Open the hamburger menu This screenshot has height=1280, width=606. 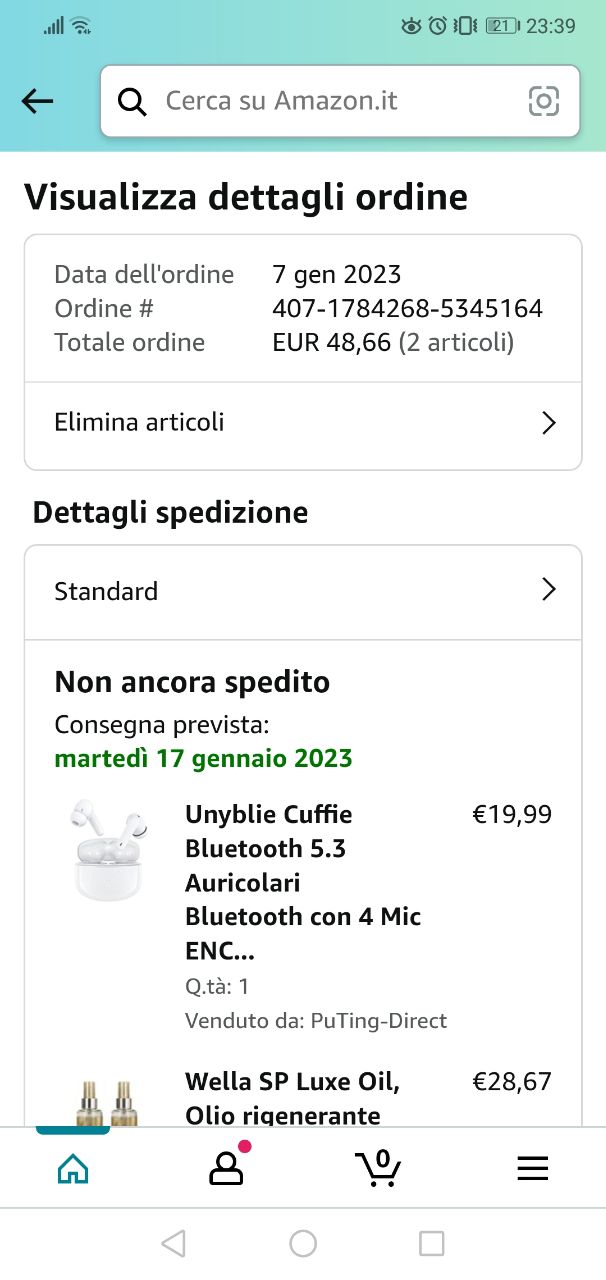click(532, 1168)
